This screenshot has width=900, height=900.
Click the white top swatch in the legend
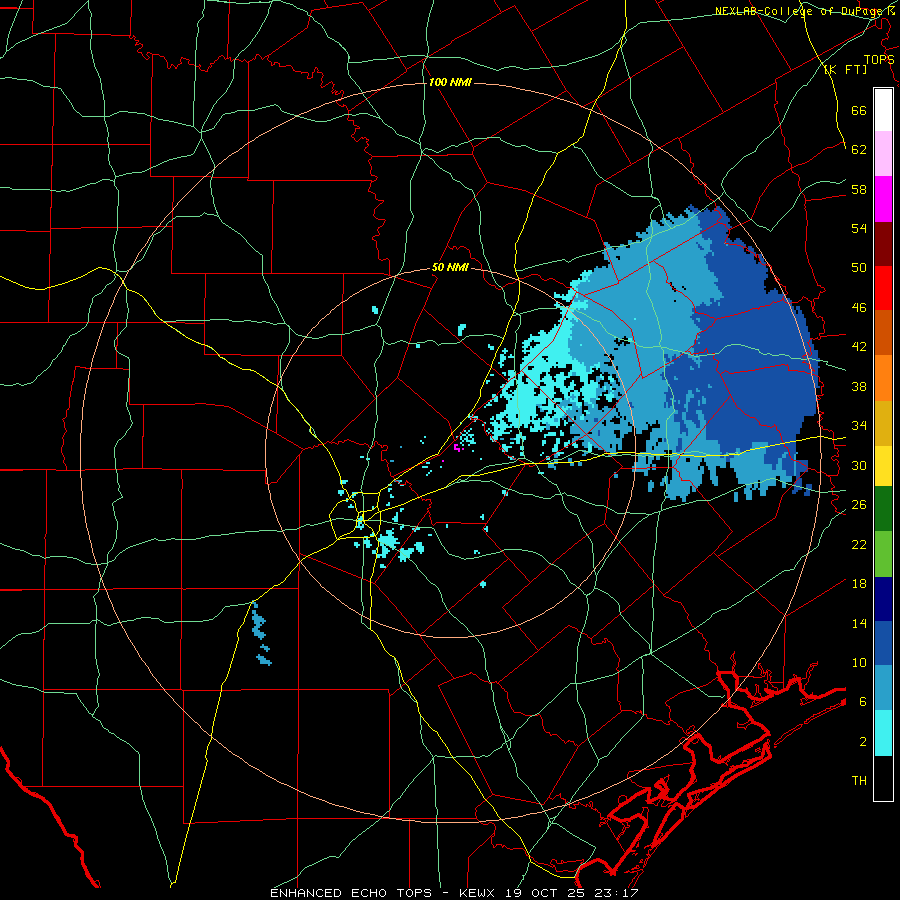[883, 110]
